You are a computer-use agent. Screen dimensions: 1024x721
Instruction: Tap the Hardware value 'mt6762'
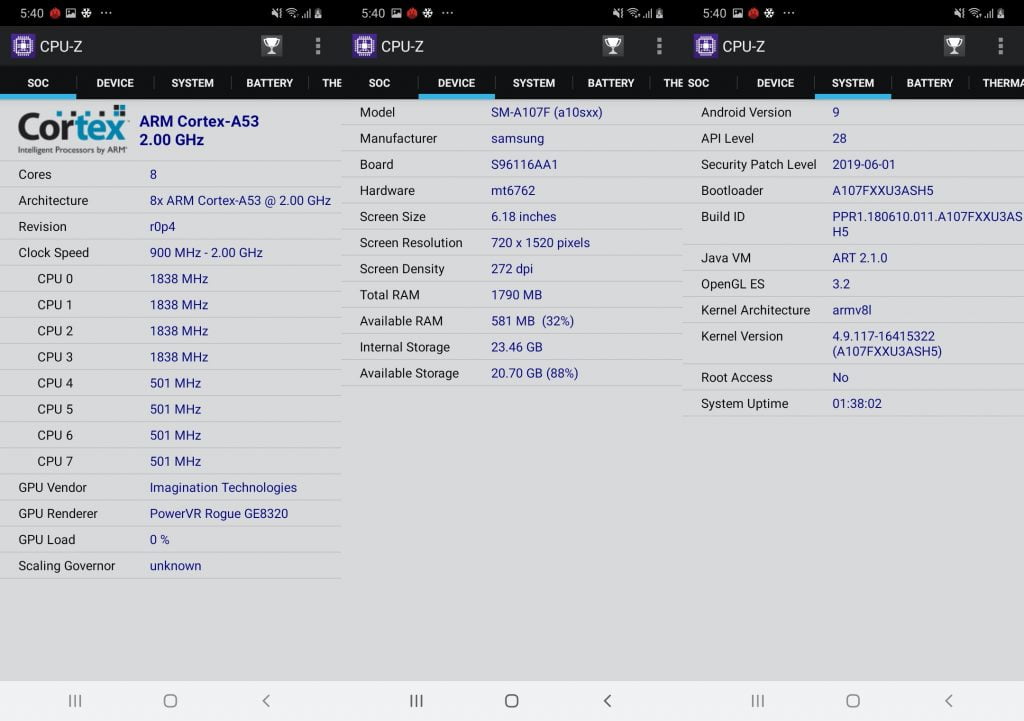coord(513,191)
